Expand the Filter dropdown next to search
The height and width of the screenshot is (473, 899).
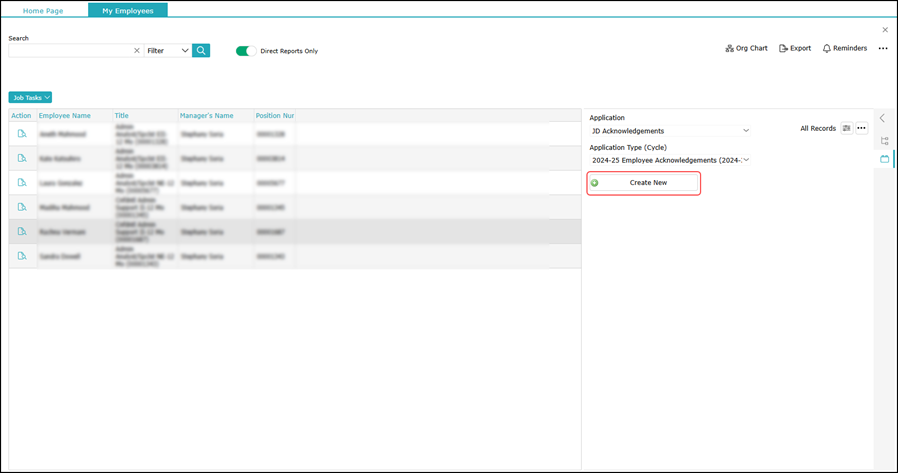168,50
